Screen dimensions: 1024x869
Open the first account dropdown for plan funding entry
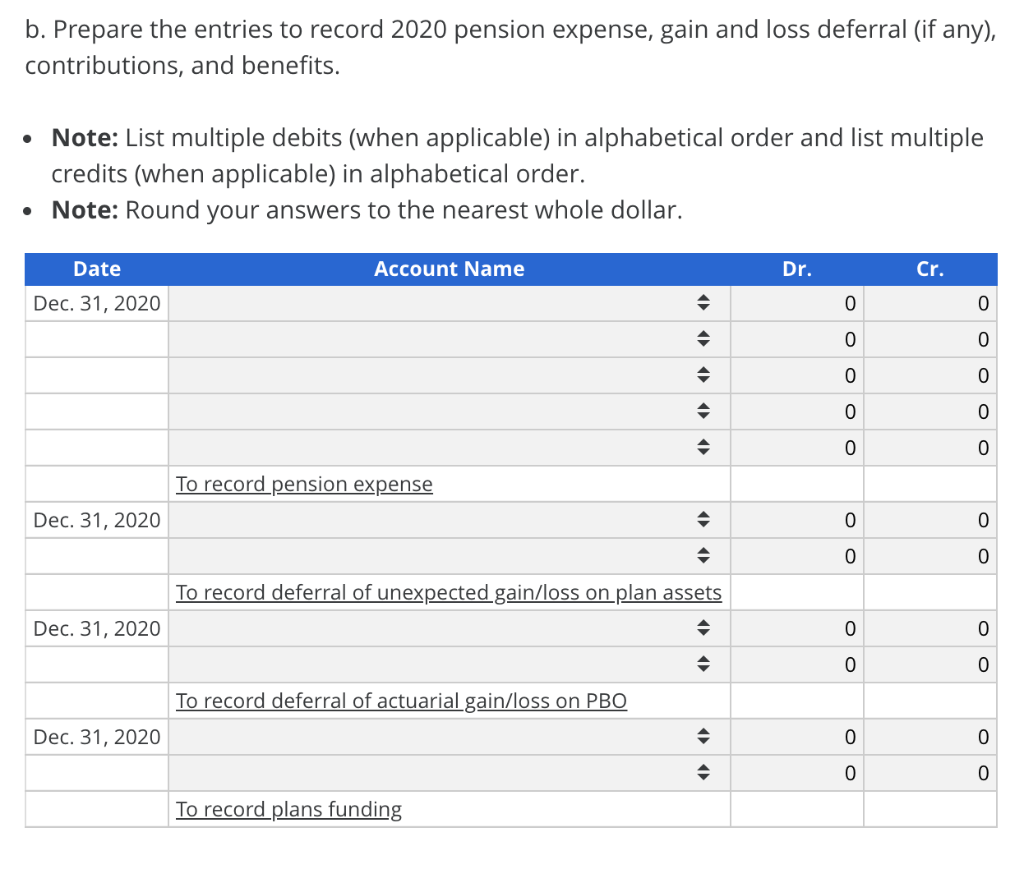704,737
